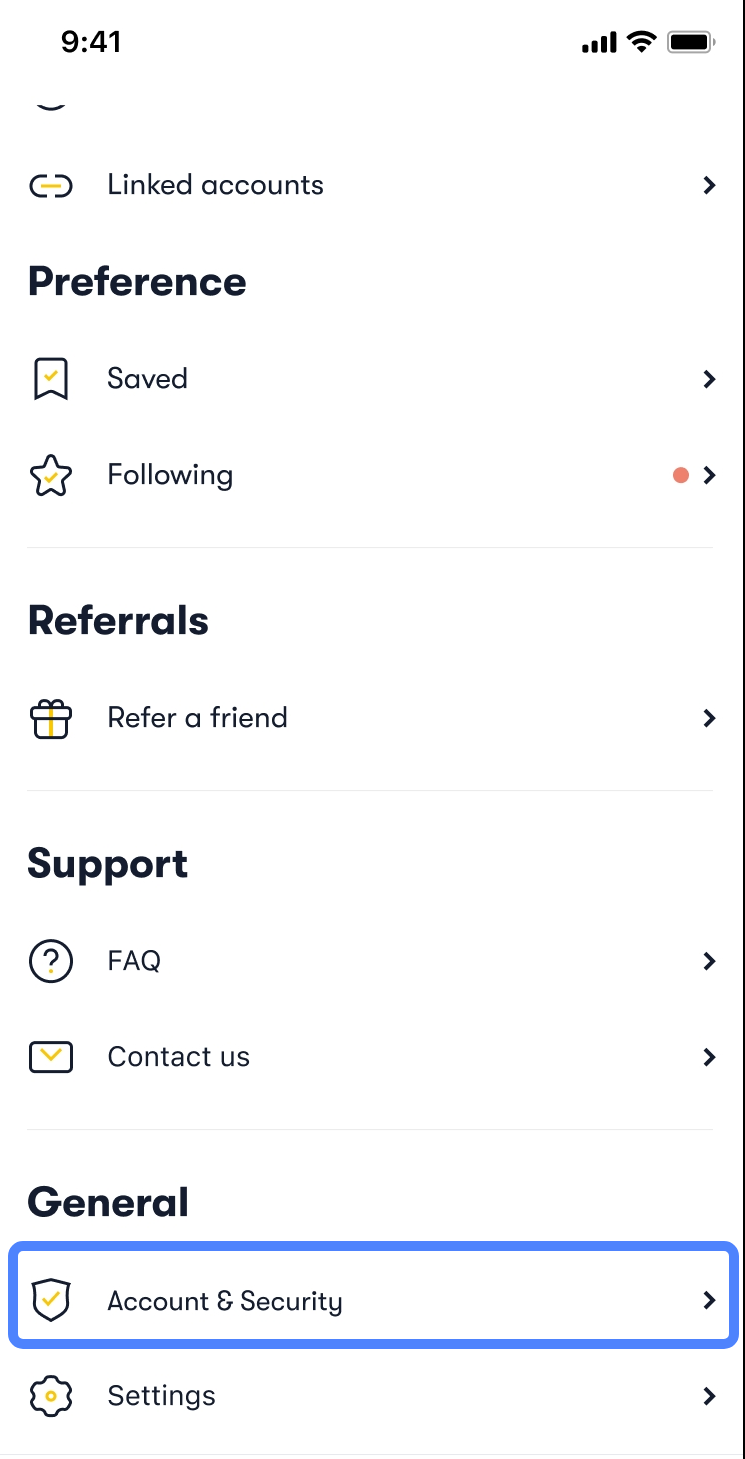Tap the Saved bookmark icon
The height and width of the screenshot is (1459, 745).
[x=50, y=380]
